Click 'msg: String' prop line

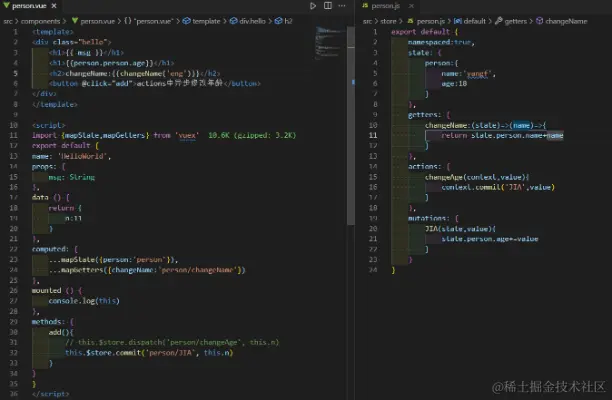point(71,177)
